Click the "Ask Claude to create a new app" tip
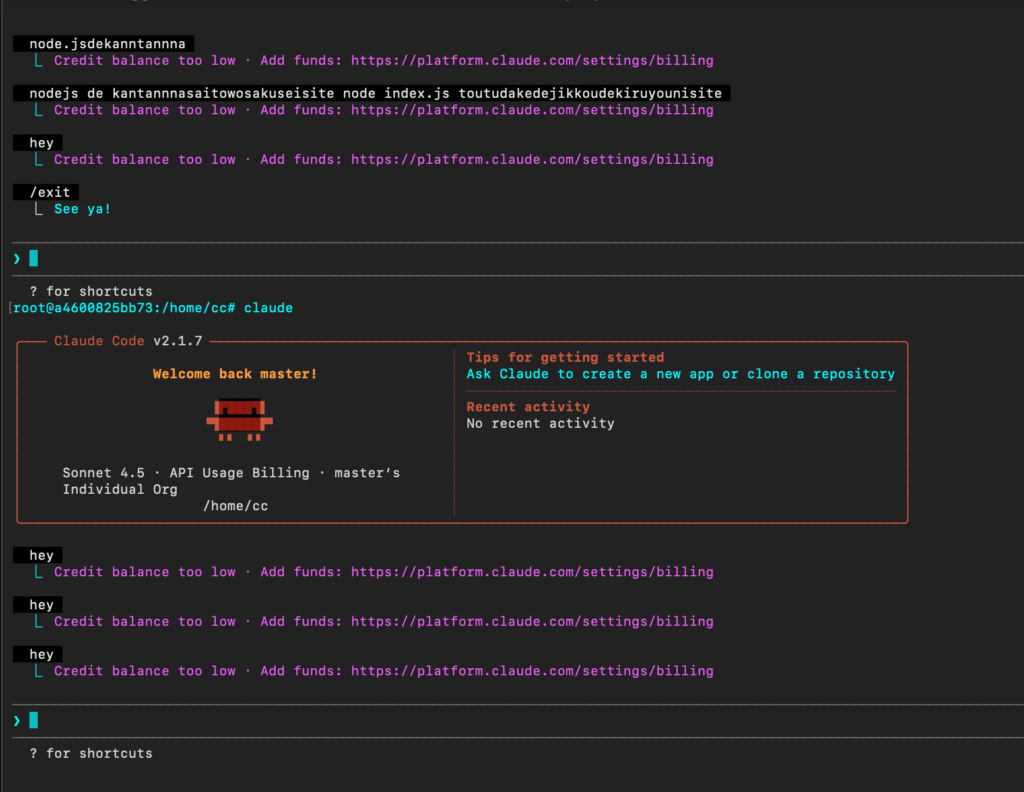1024x792 pixels. click(x=680, y=374)
